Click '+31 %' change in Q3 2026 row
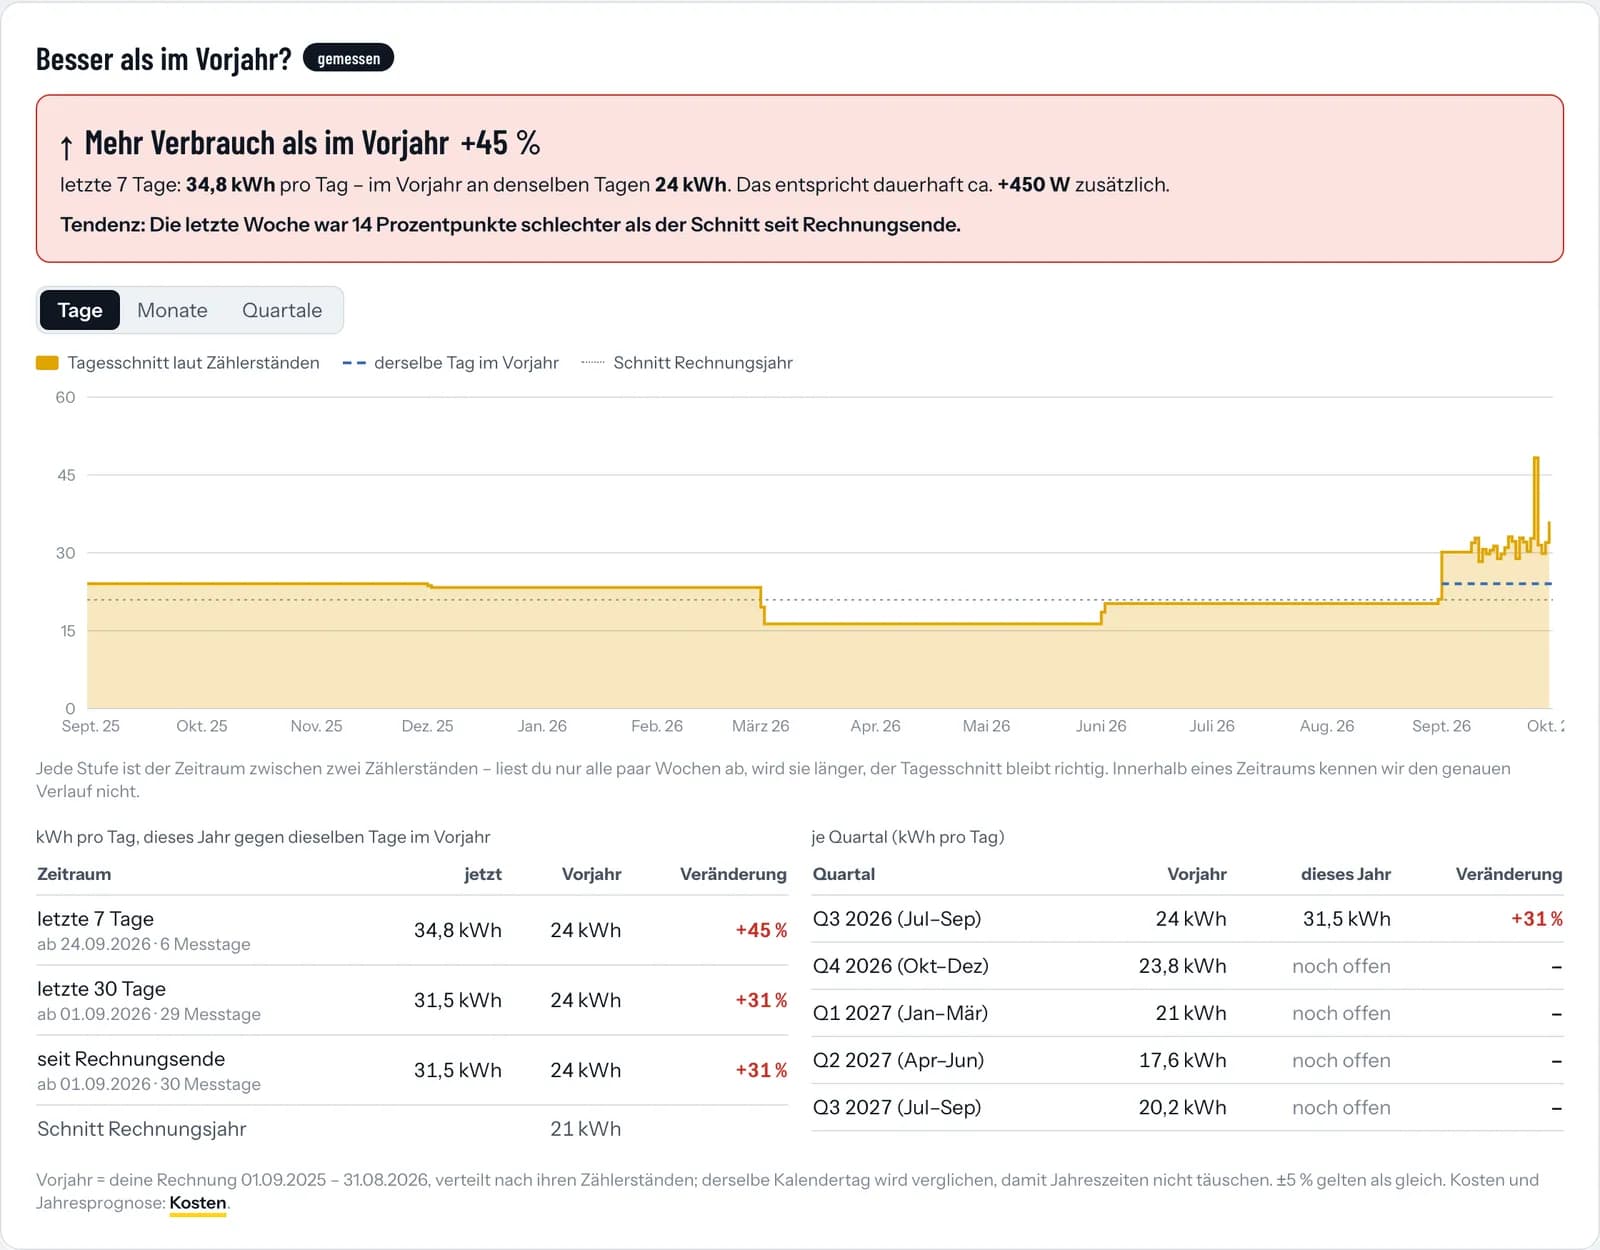Image resolution: width=1600 pixels, height=1250 pixels. [1537, 919]
